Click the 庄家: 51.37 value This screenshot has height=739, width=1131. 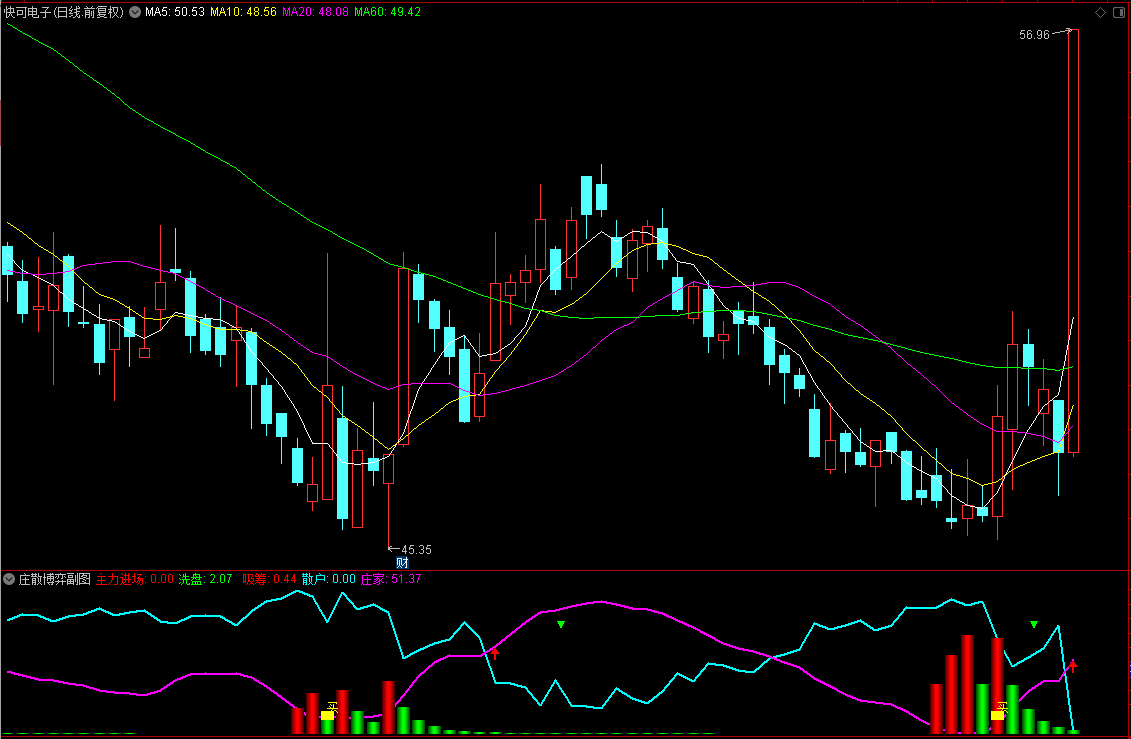pos(391,579)
